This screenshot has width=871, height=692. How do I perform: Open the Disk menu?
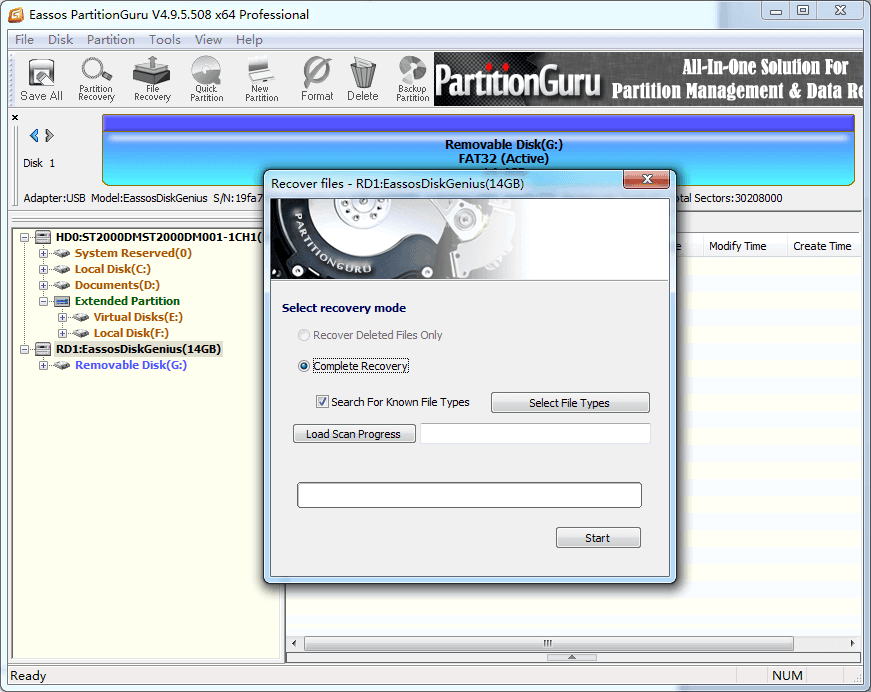61,39
